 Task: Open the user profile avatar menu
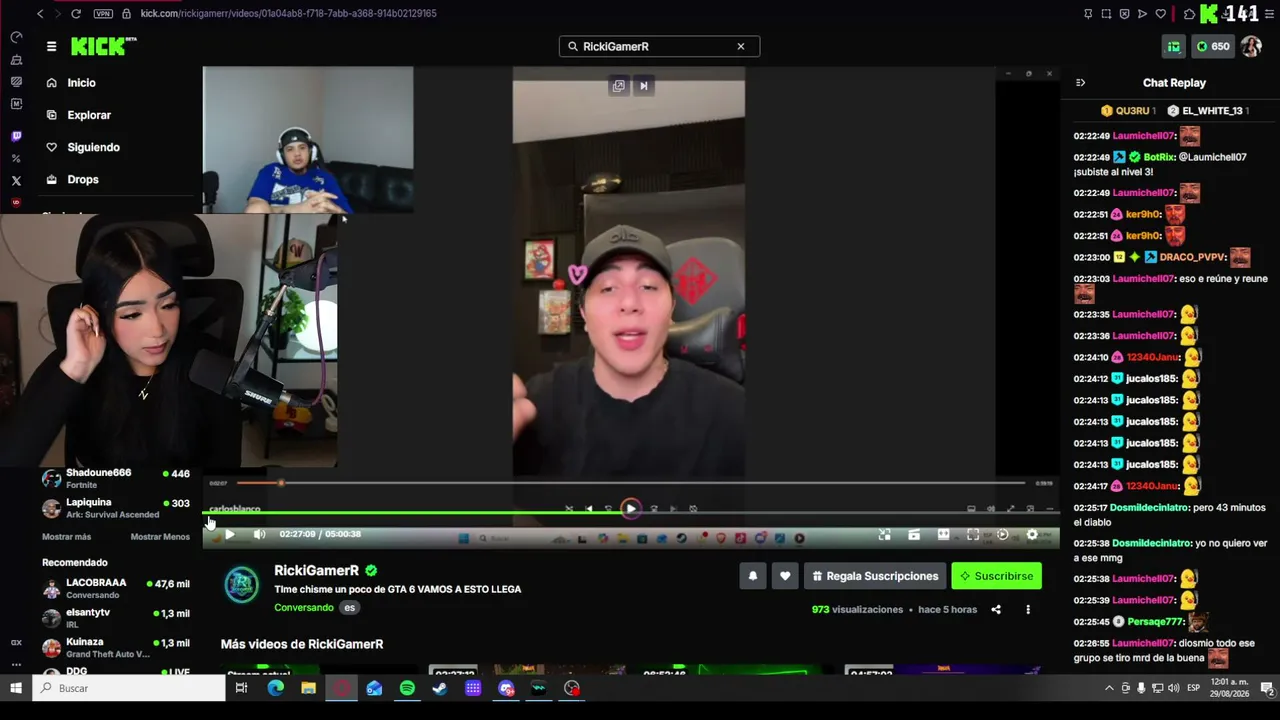(1251, 46)
